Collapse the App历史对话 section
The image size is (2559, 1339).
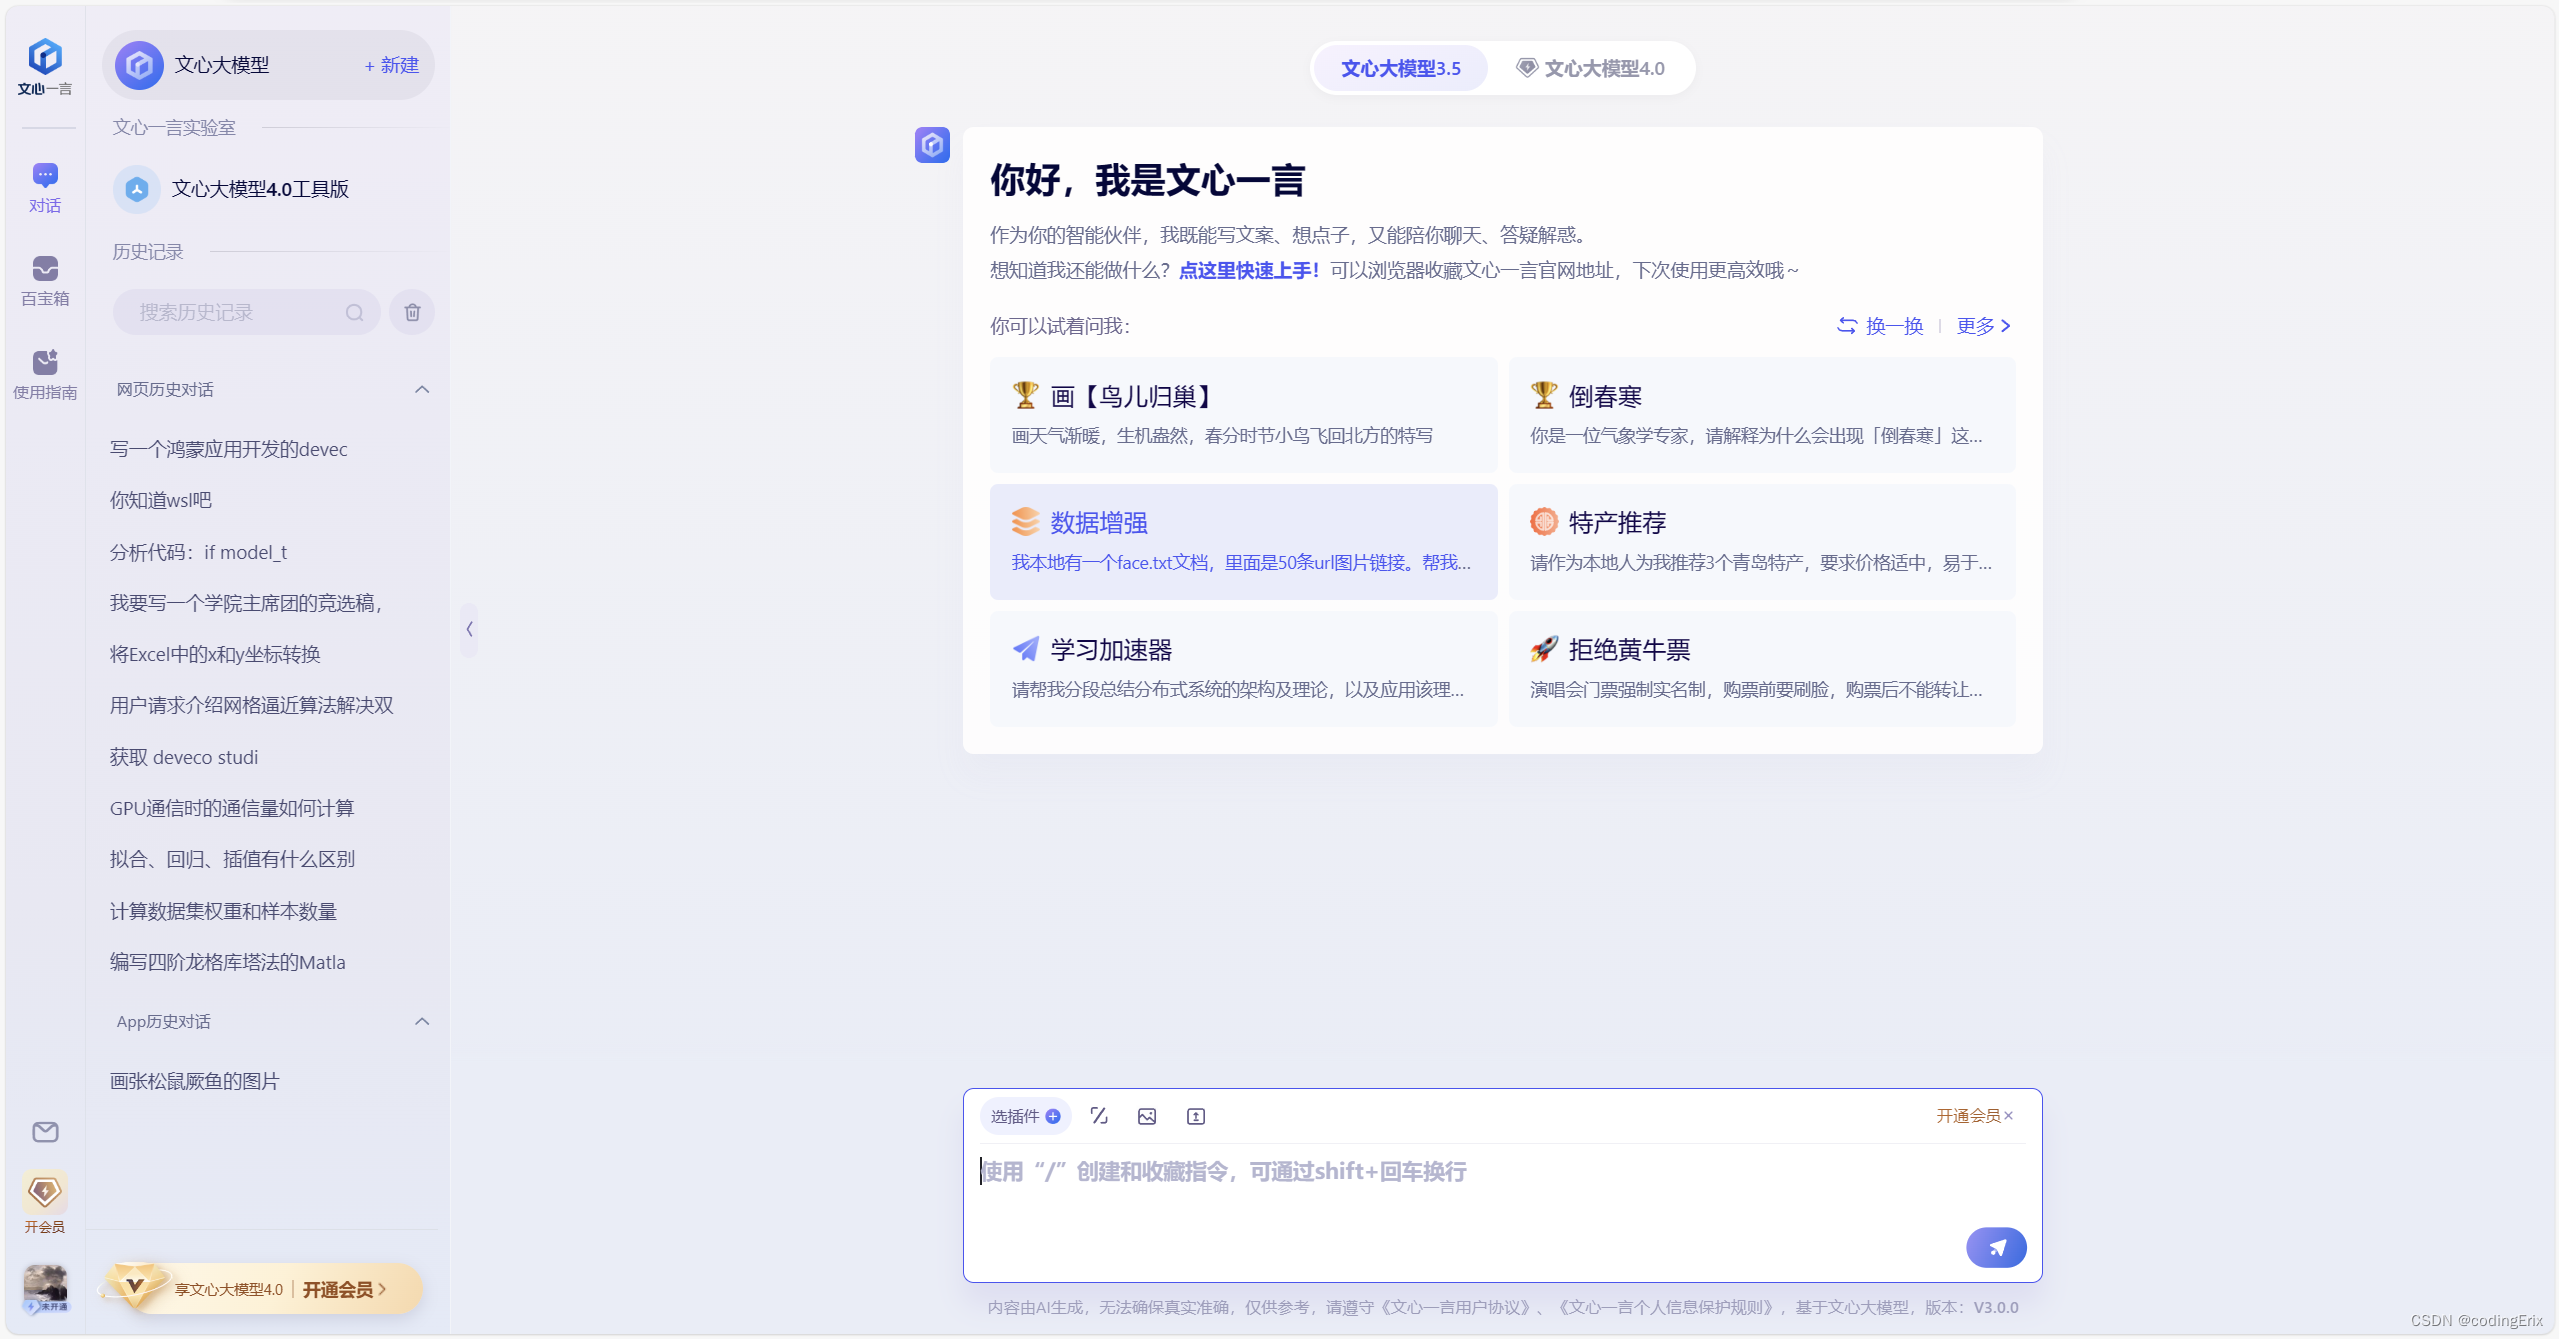click(x=422, y=1021)
